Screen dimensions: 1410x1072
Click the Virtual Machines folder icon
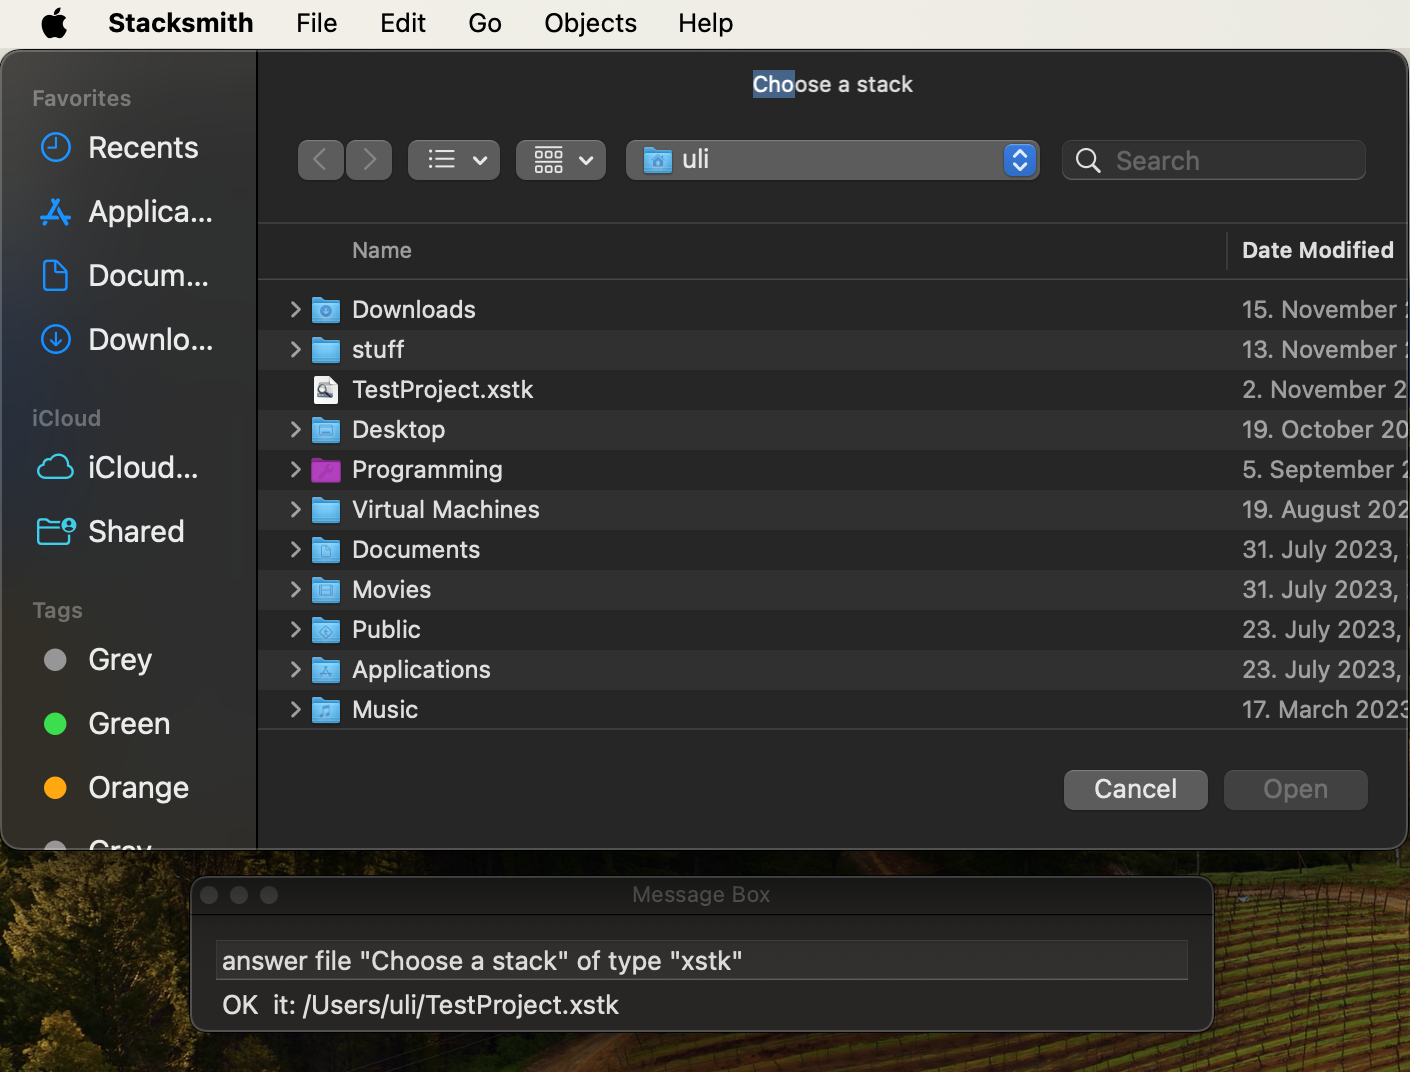(326, 510)
